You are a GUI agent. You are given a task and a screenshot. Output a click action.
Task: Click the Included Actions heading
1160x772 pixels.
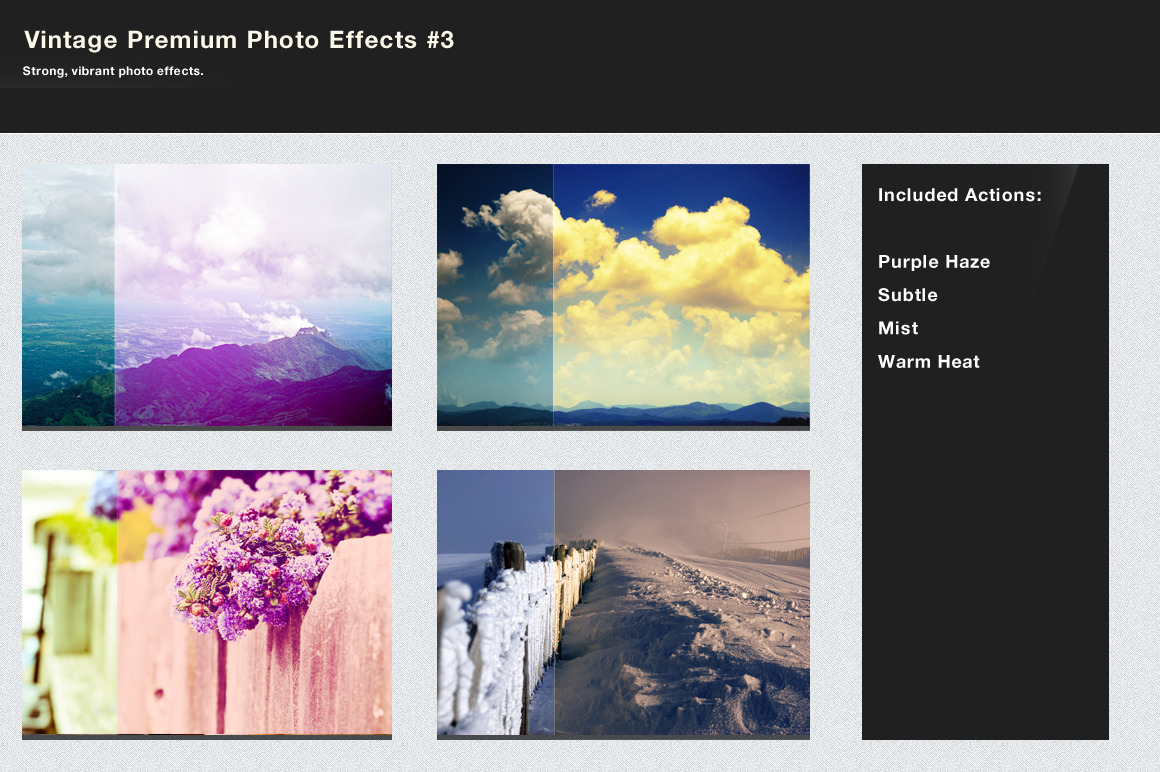pos(959,195)
